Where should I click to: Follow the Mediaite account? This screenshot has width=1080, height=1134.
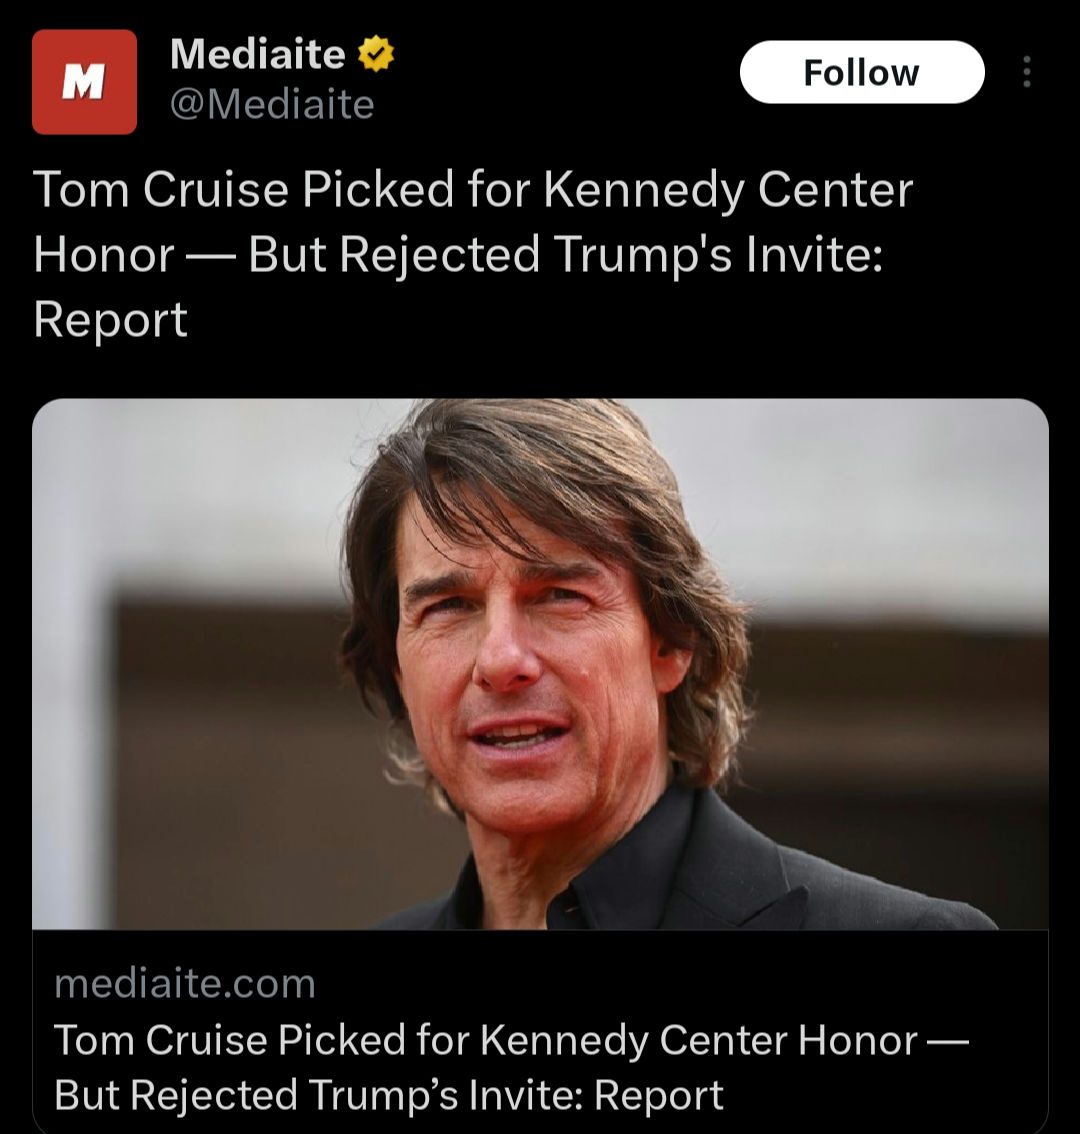click(x=862, y=72)
